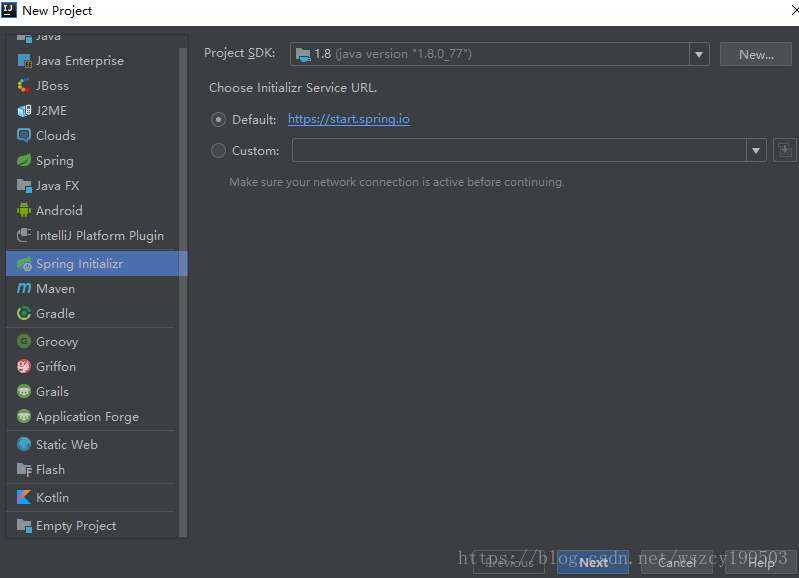Choose Groovy project type

coord(93,341)
